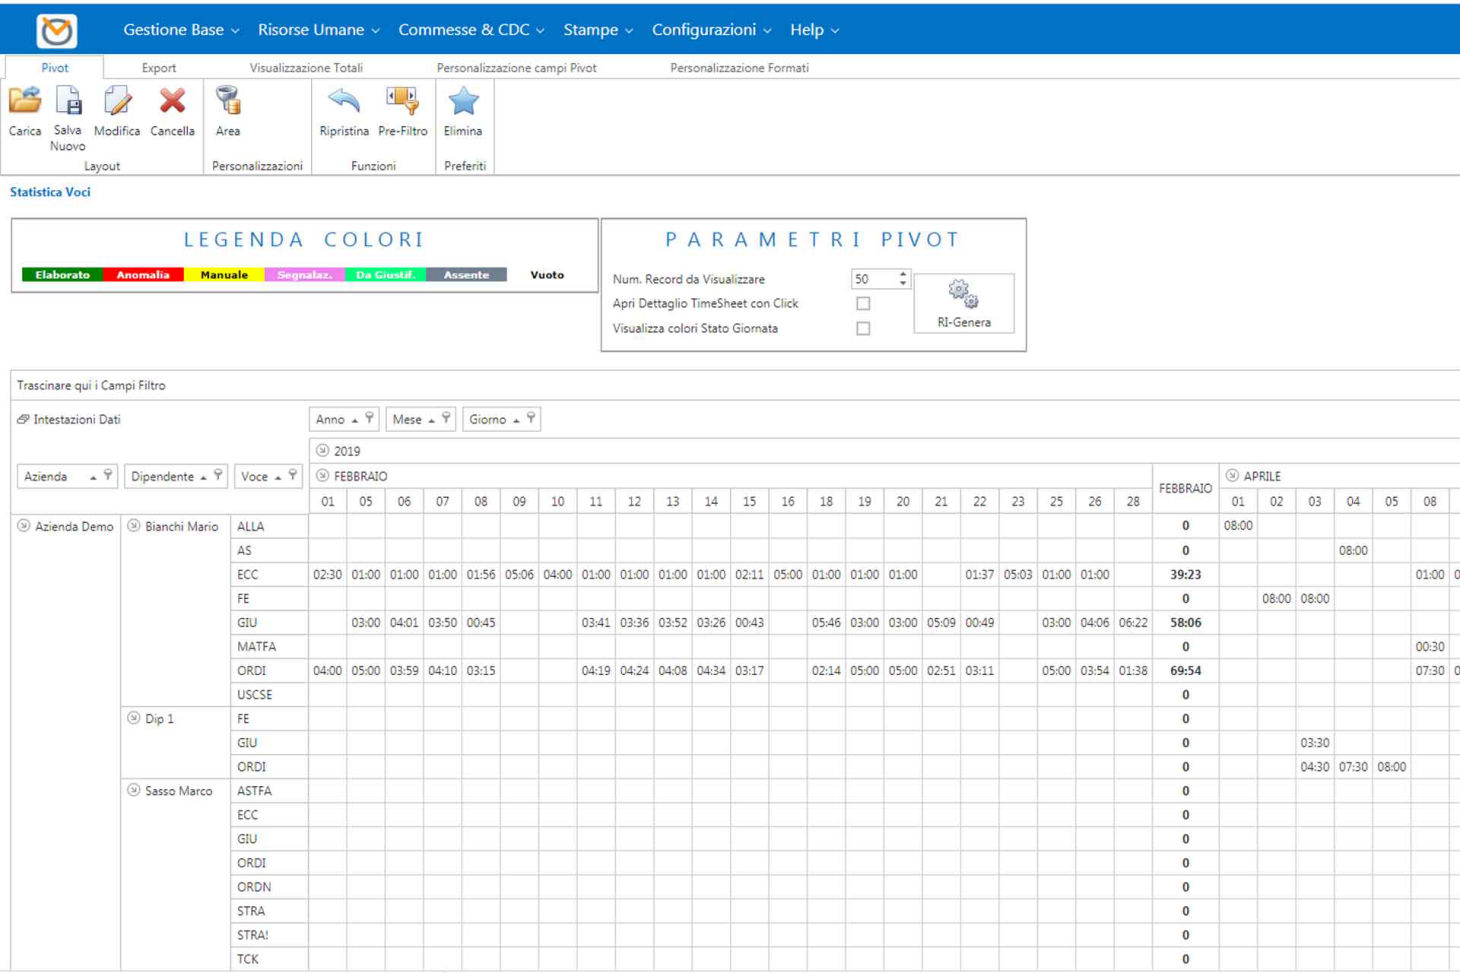Open the Stampe menu
The width and height of the screenshot is (1460, 973).
[598, 30]
